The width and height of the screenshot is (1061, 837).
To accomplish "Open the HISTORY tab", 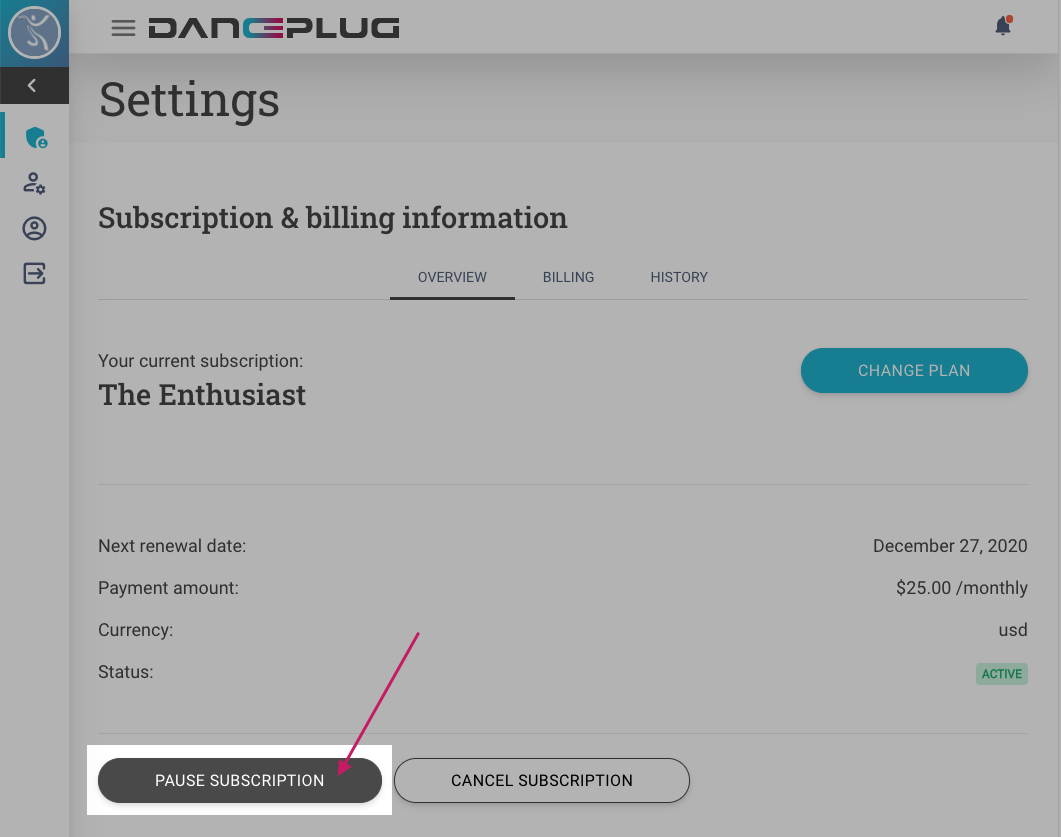I will coord(679,277).
